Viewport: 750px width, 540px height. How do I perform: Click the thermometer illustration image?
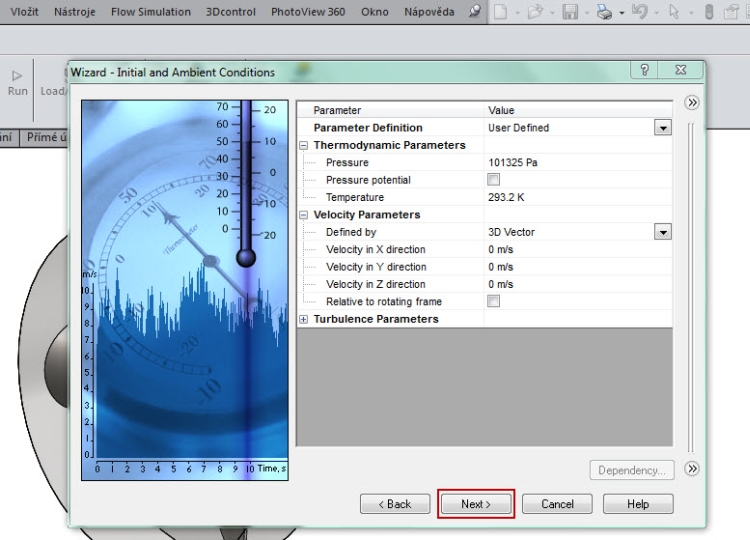click(185, 290)
